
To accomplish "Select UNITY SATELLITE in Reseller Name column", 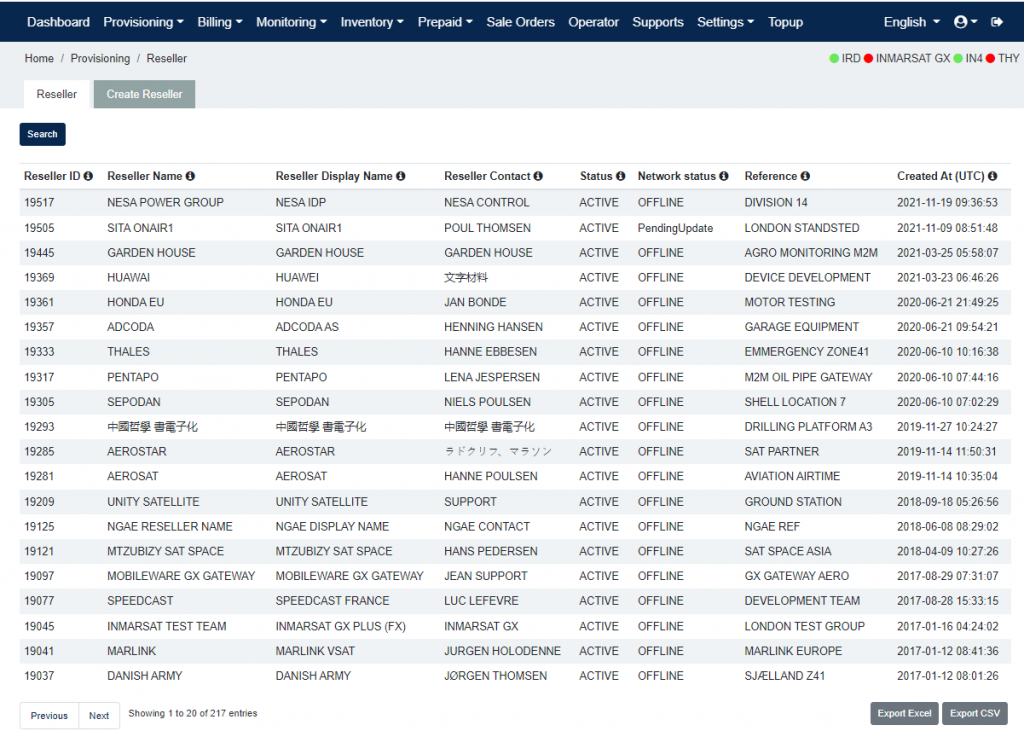I will [153, 502].
